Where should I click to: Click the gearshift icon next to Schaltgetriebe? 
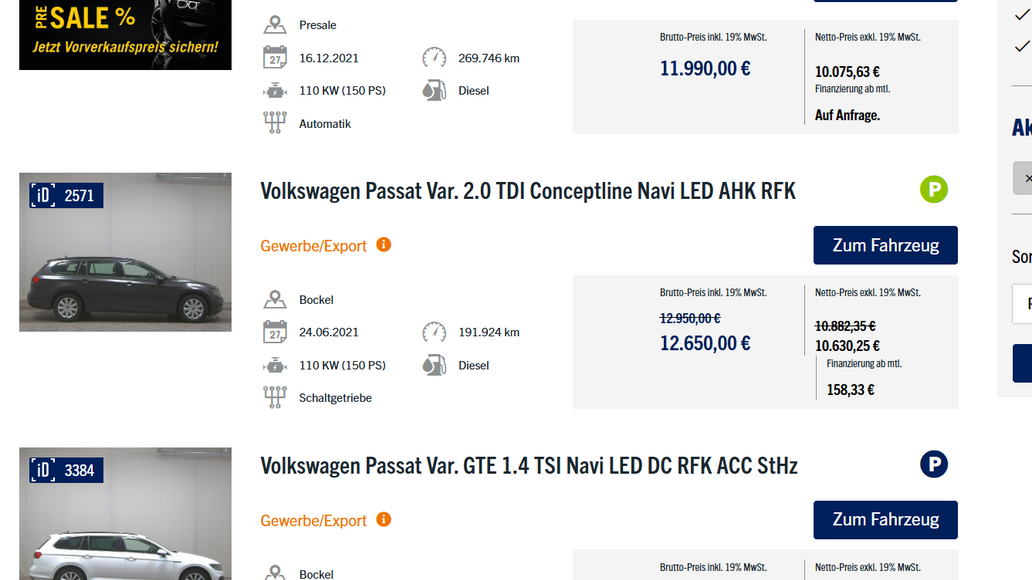[x=274, y=397]
